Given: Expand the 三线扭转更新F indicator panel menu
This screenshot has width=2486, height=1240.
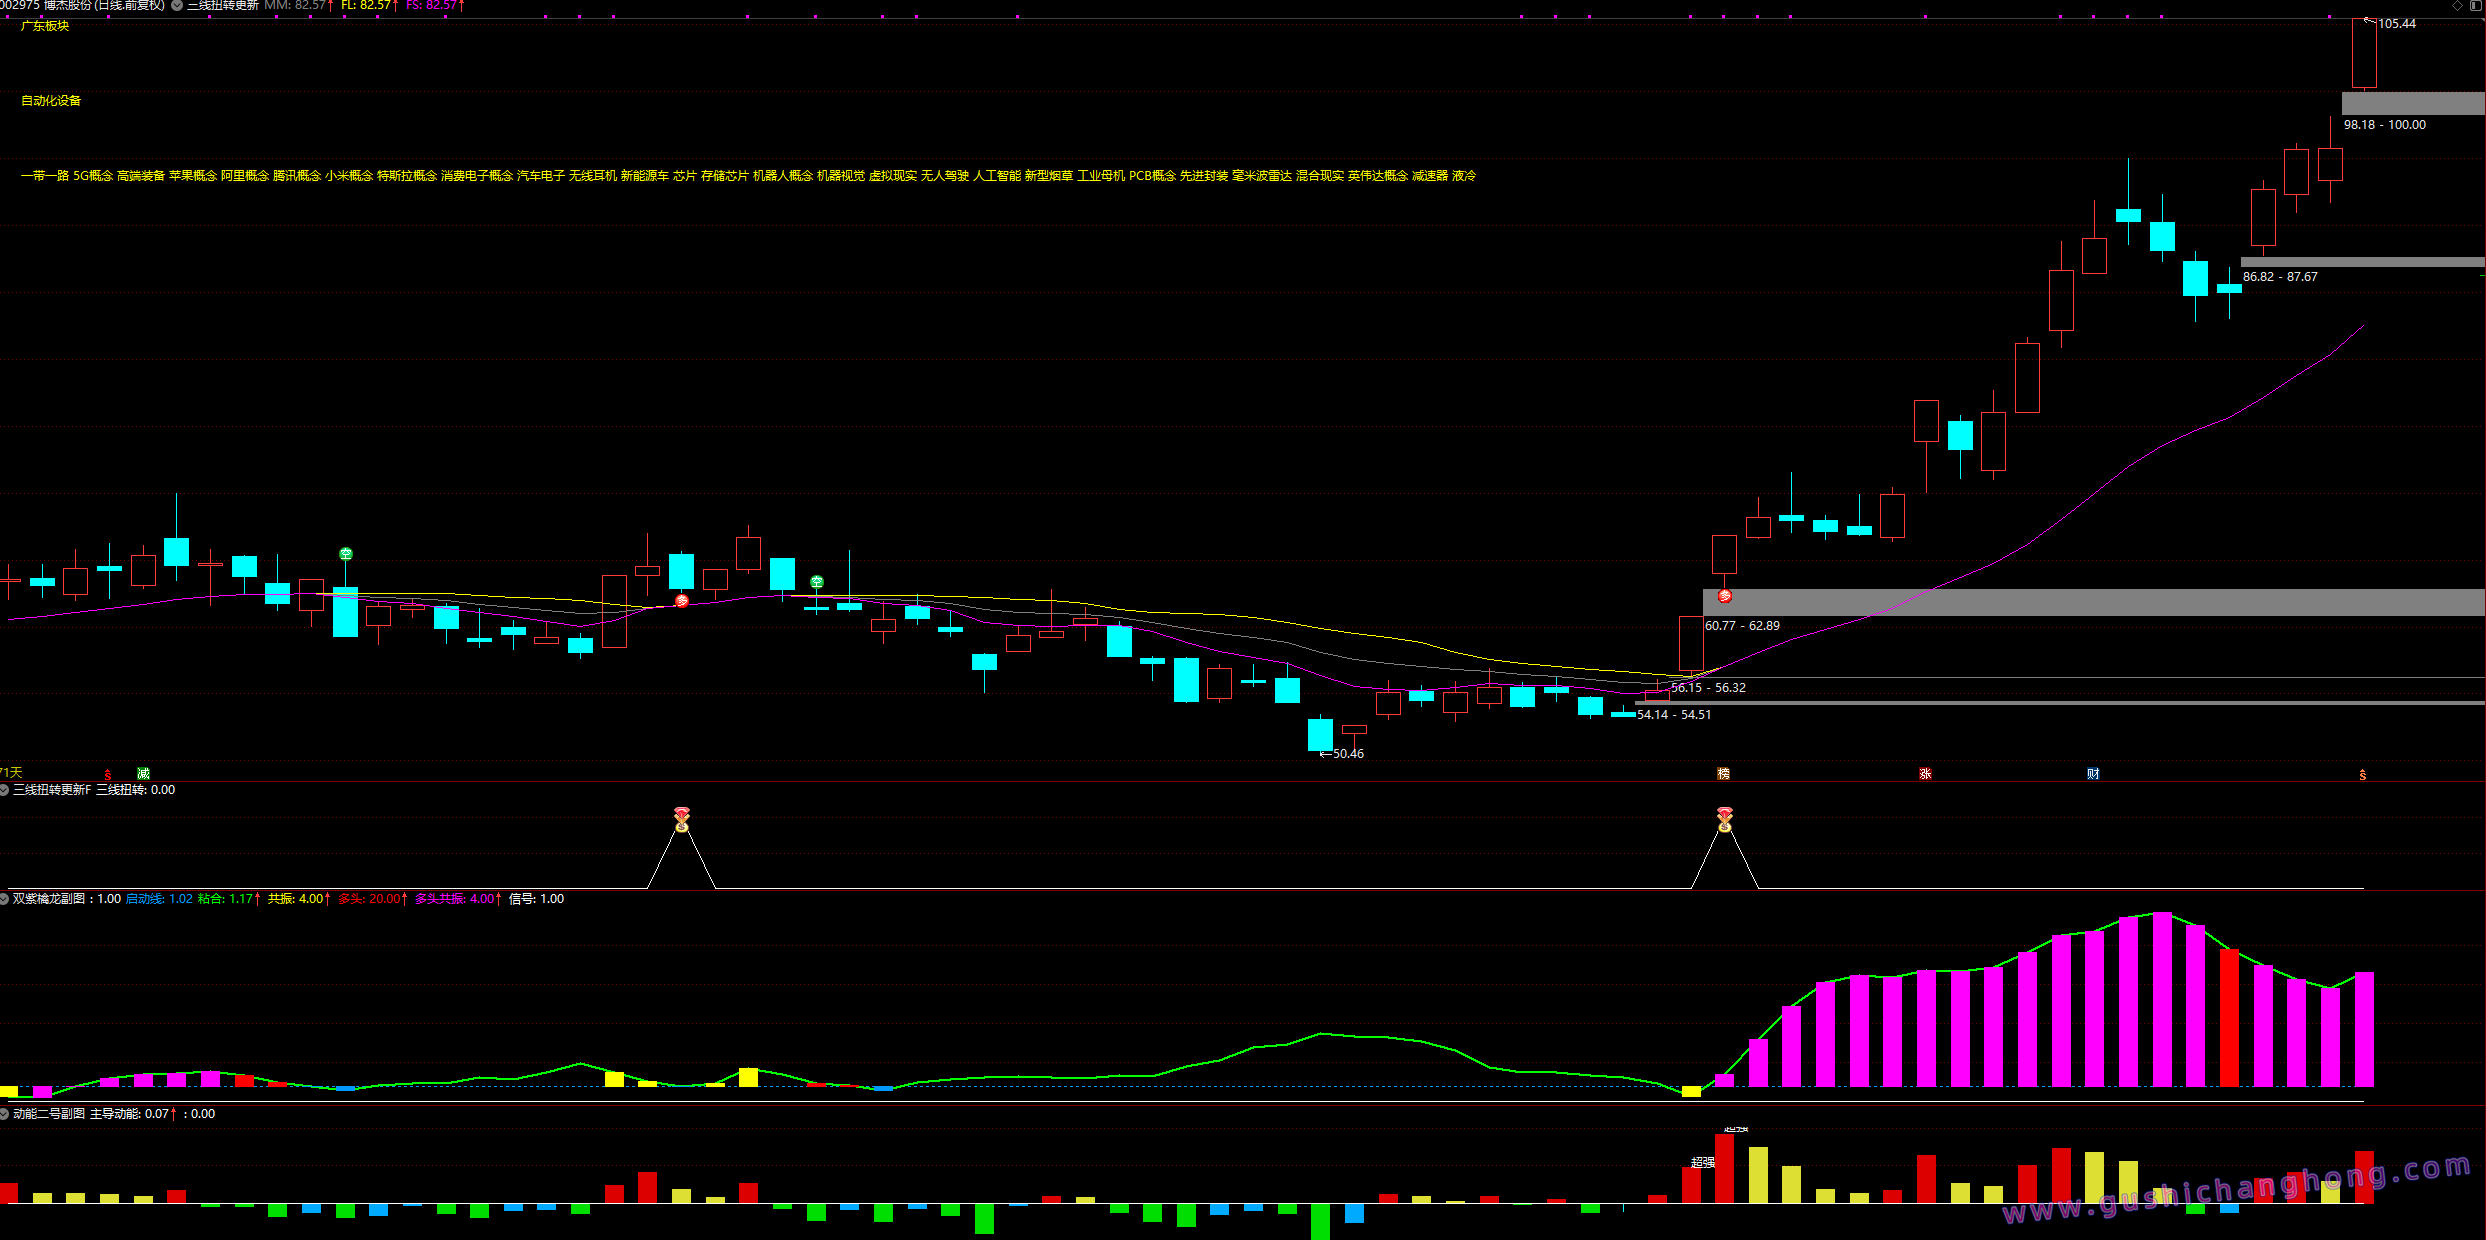Looking at the screenshot, I should tap(5, 790).
